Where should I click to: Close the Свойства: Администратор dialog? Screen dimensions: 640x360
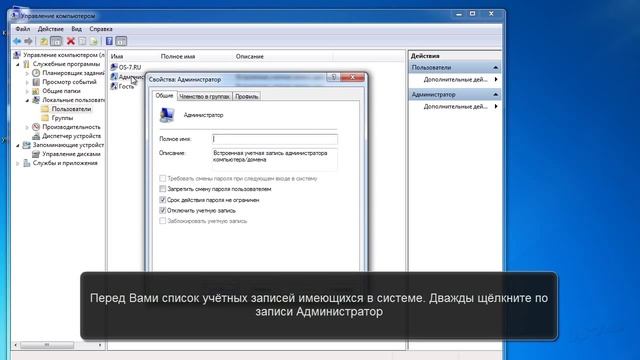[x=352, y=77]
